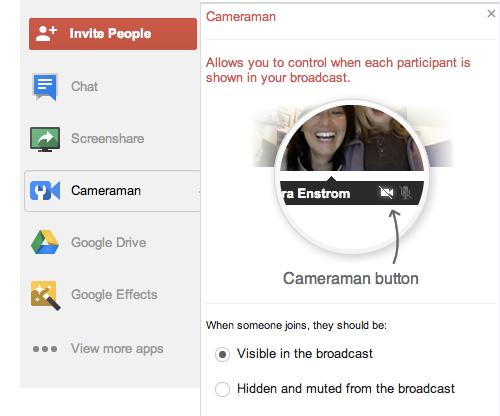Open the Chat sidebar item

(84, 87)
